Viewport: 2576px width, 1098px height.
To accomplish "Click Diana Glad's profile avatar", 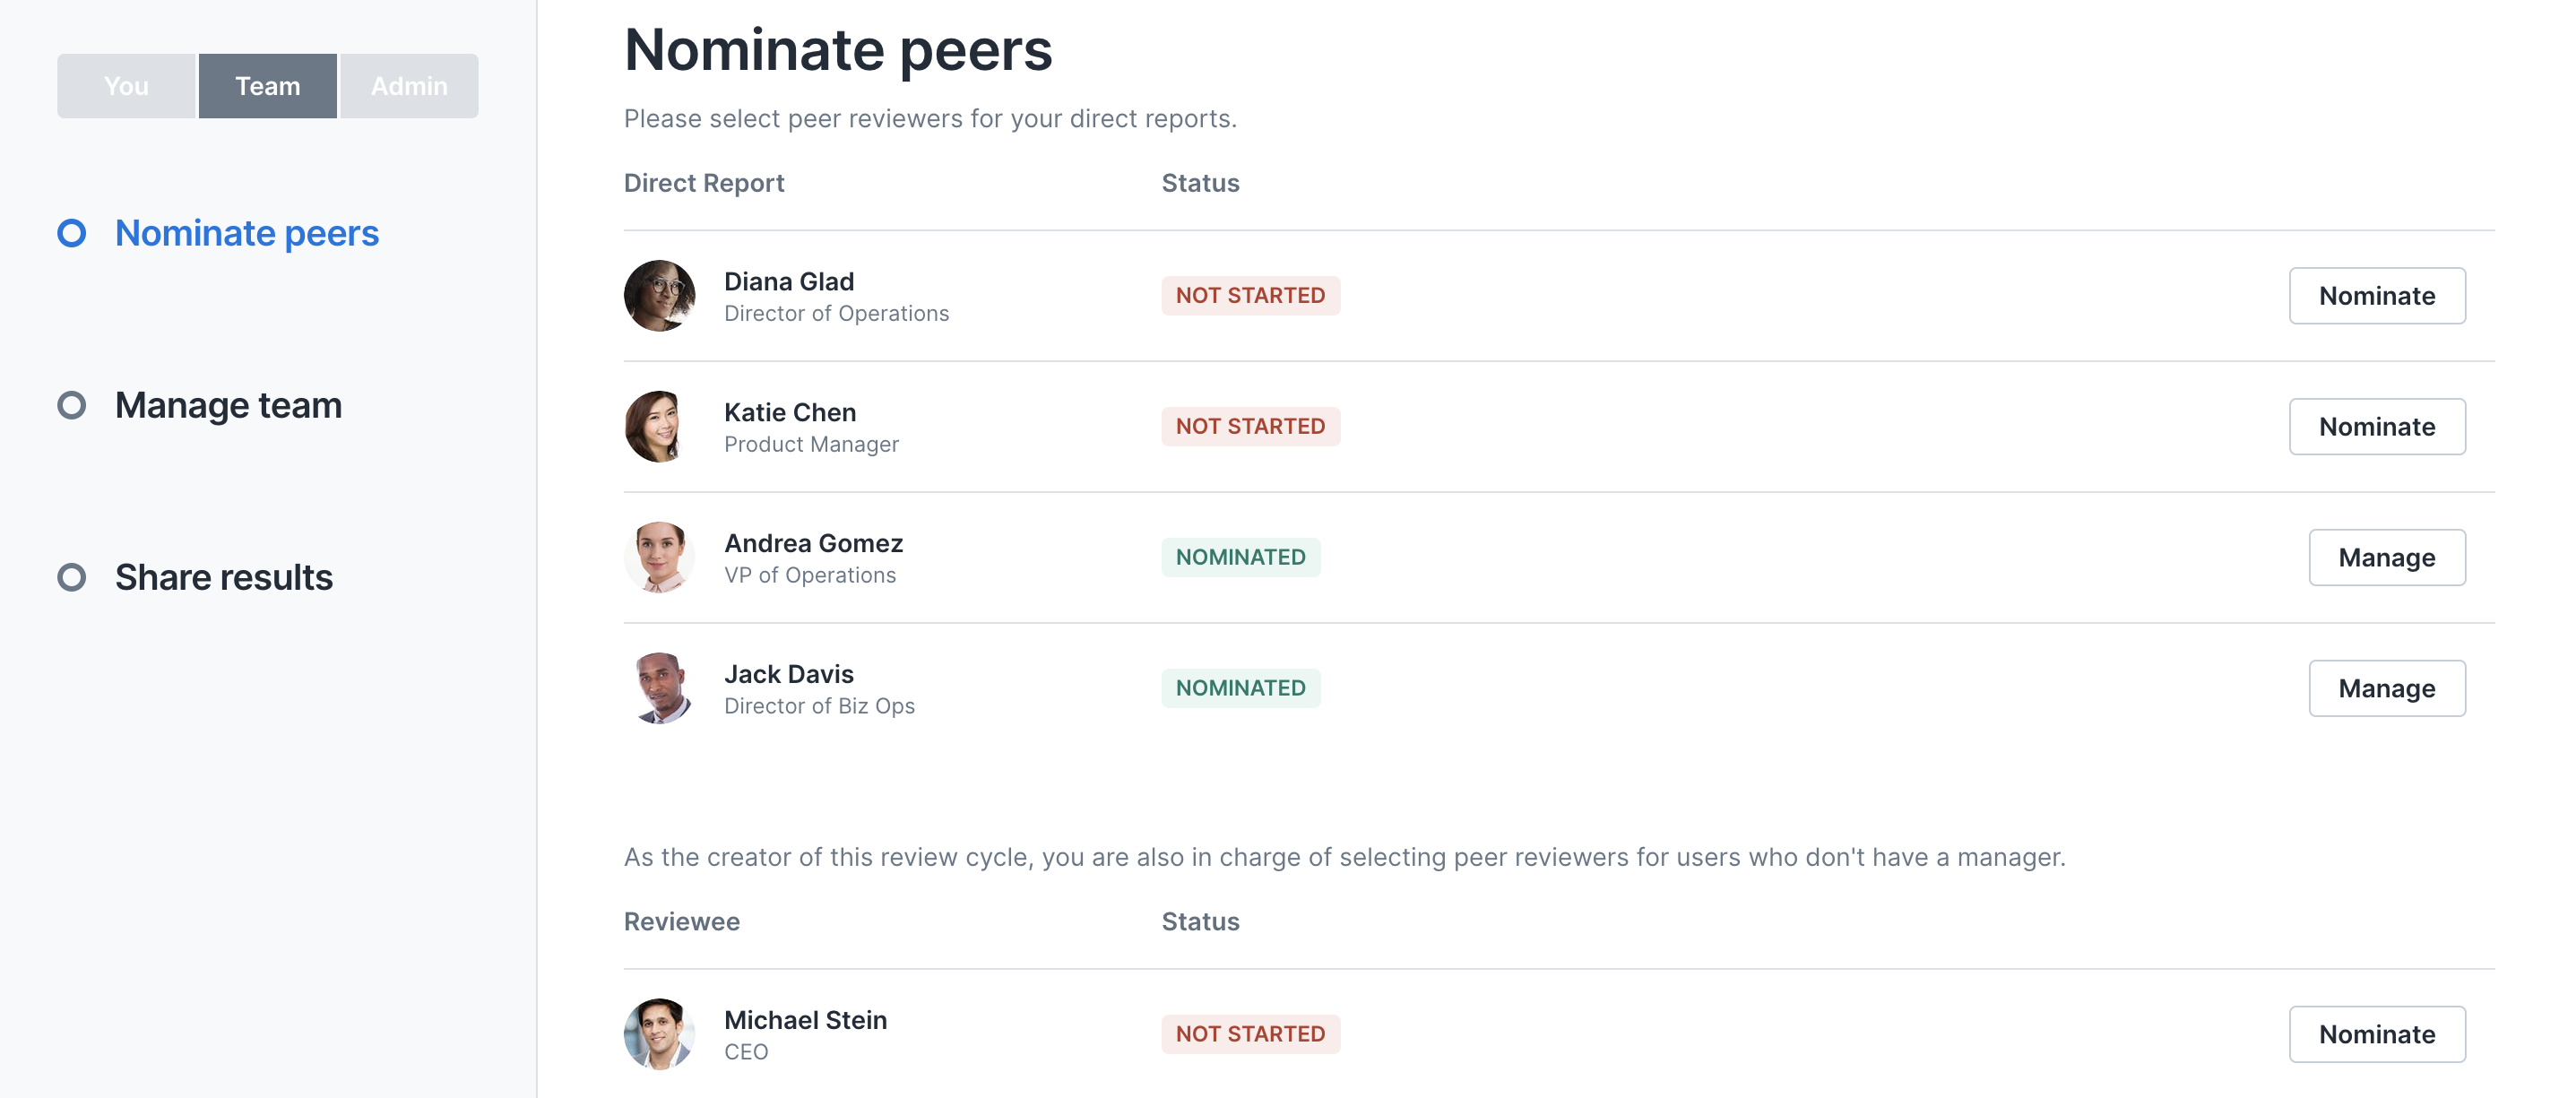I will point(659,296).
